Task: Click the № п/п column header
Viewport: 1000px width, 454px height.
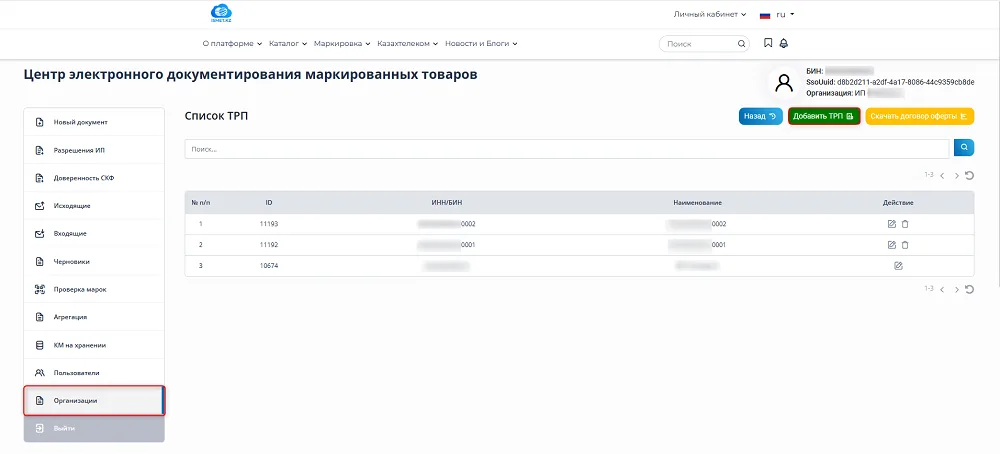Action: [x=200, y=203]
